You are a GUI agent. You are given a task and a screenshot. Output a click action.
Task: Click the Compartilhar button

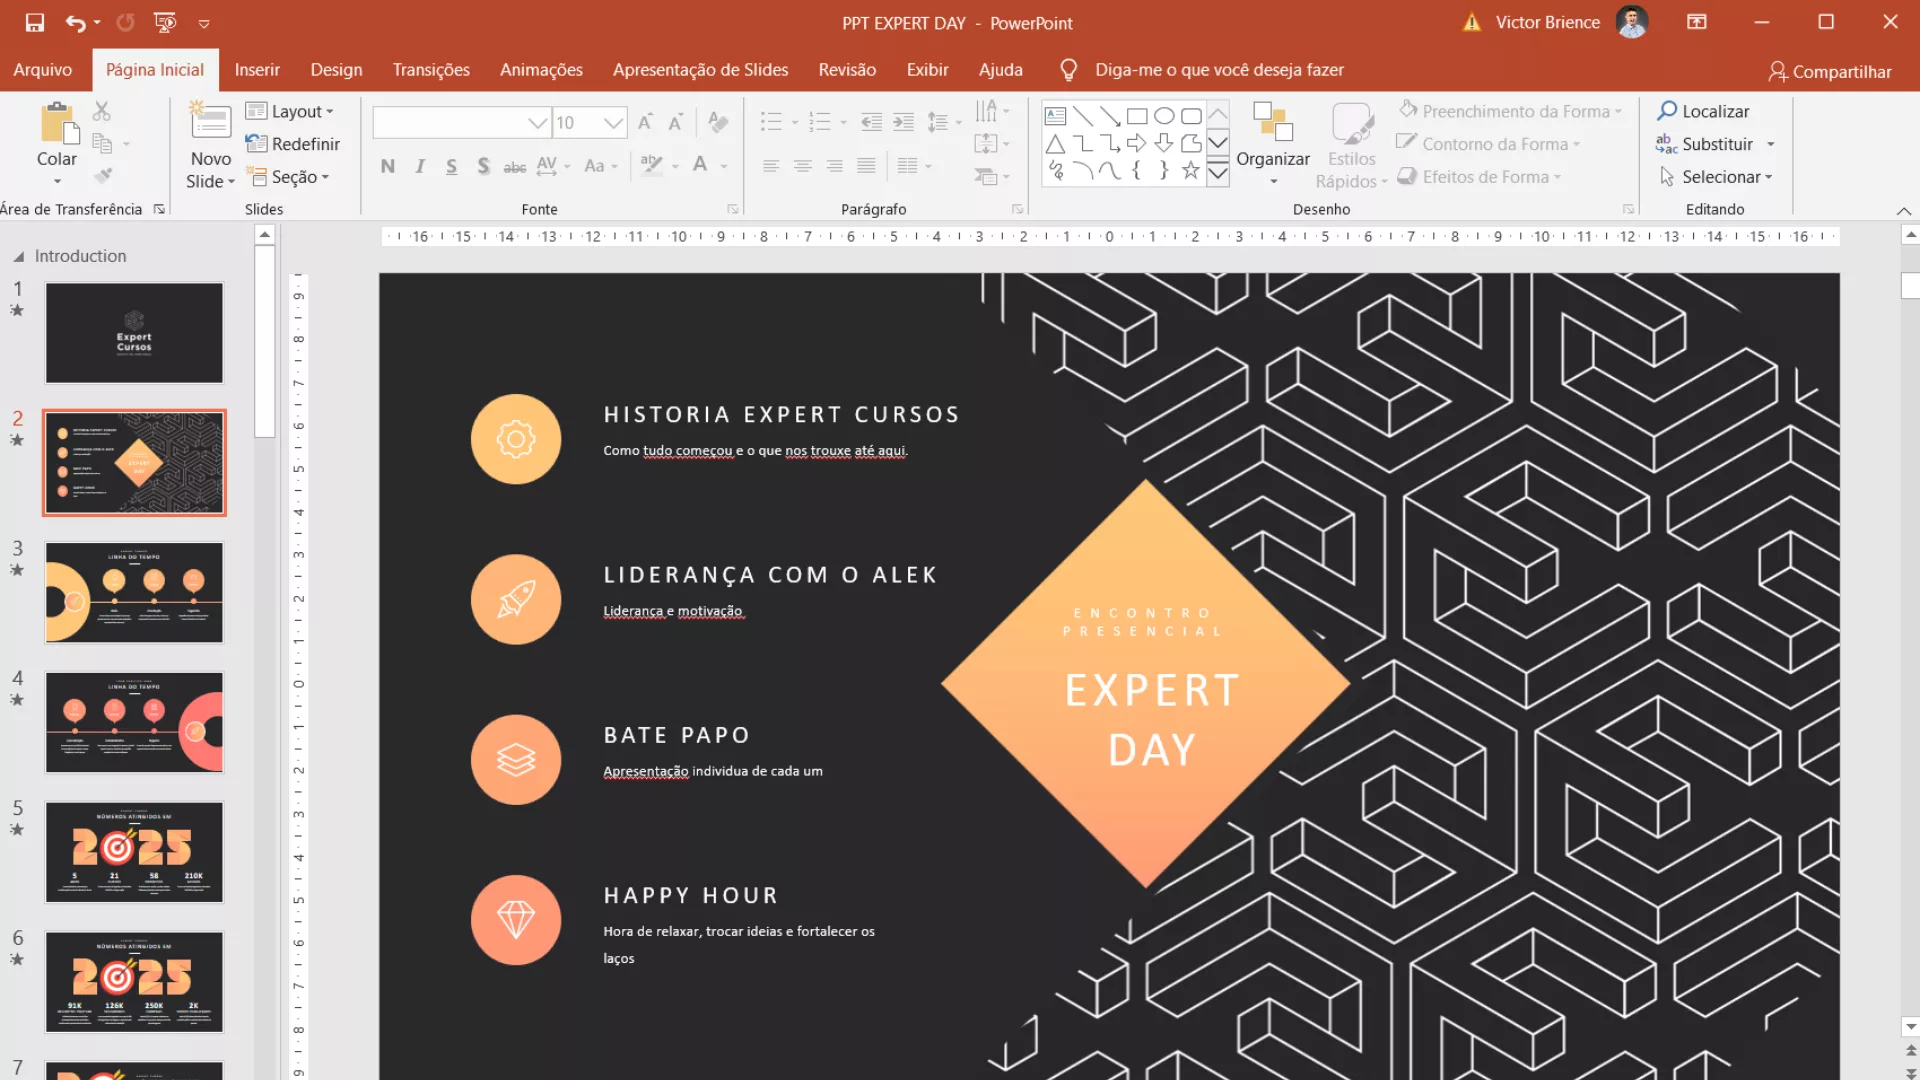(1829, 71)
